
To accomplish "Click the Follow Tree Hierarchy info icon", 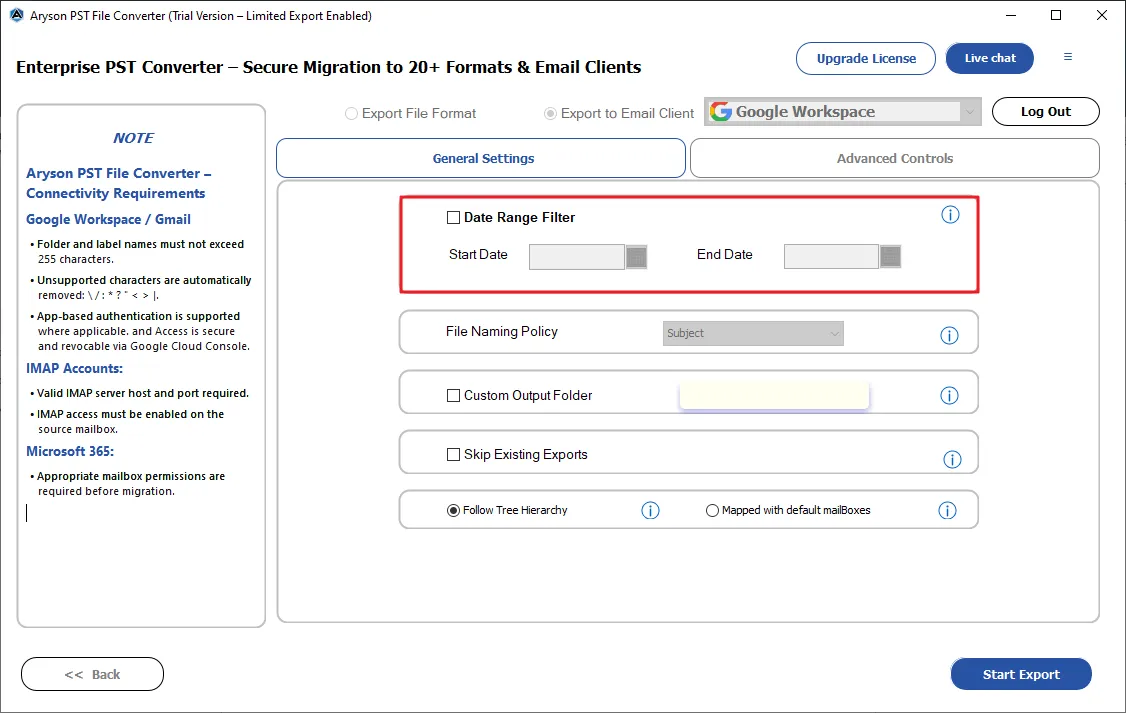I will pyautogui.click(x=650, y=511).
